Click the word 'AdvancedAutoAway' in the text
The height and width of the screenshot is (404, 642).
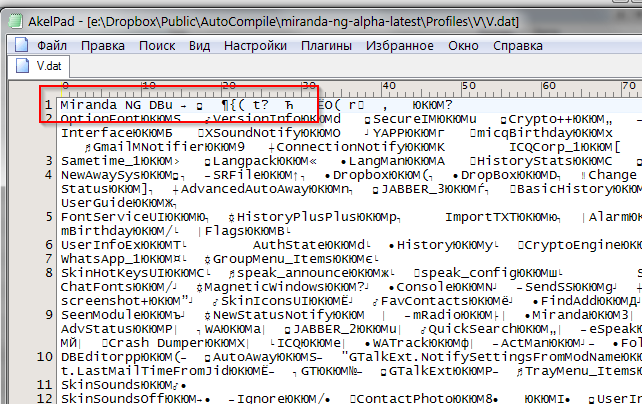[244, 189]
